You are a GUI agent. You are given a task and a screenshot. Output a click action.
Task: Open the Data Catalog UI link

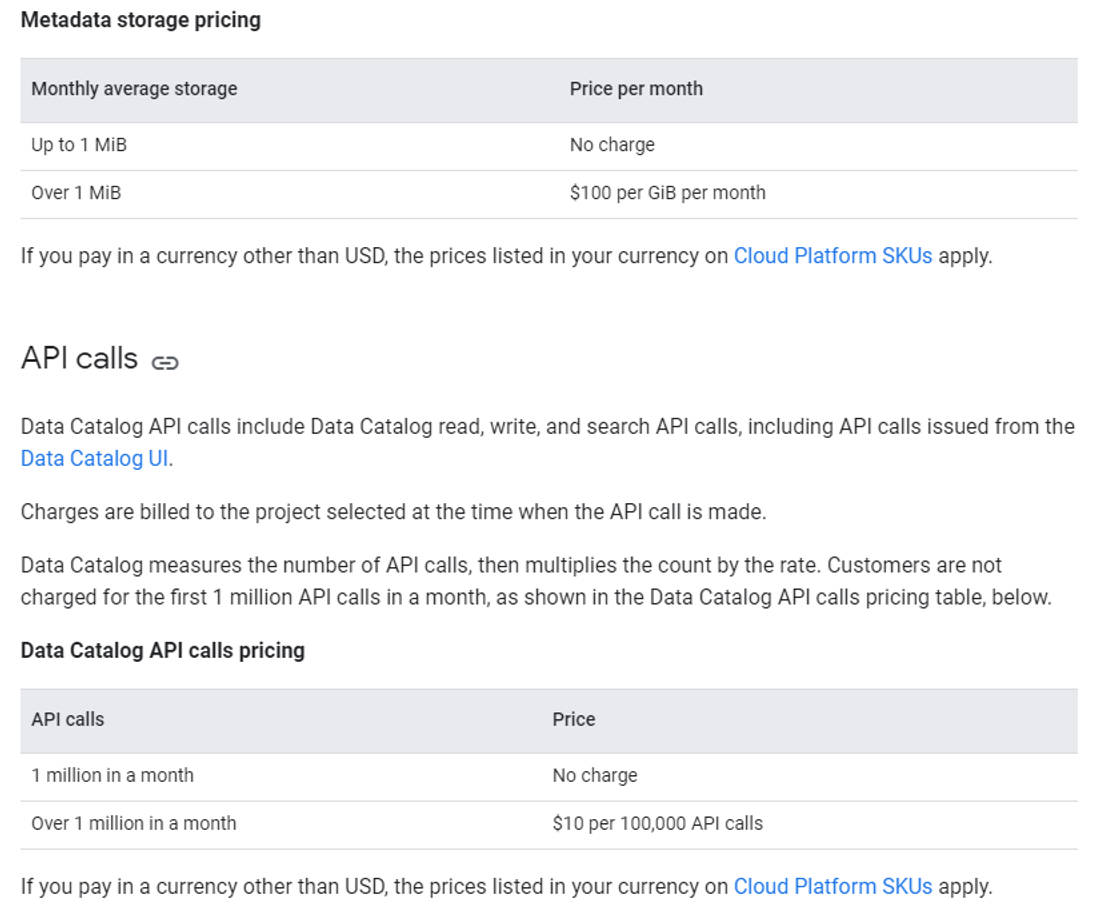[x=94, y=459]
